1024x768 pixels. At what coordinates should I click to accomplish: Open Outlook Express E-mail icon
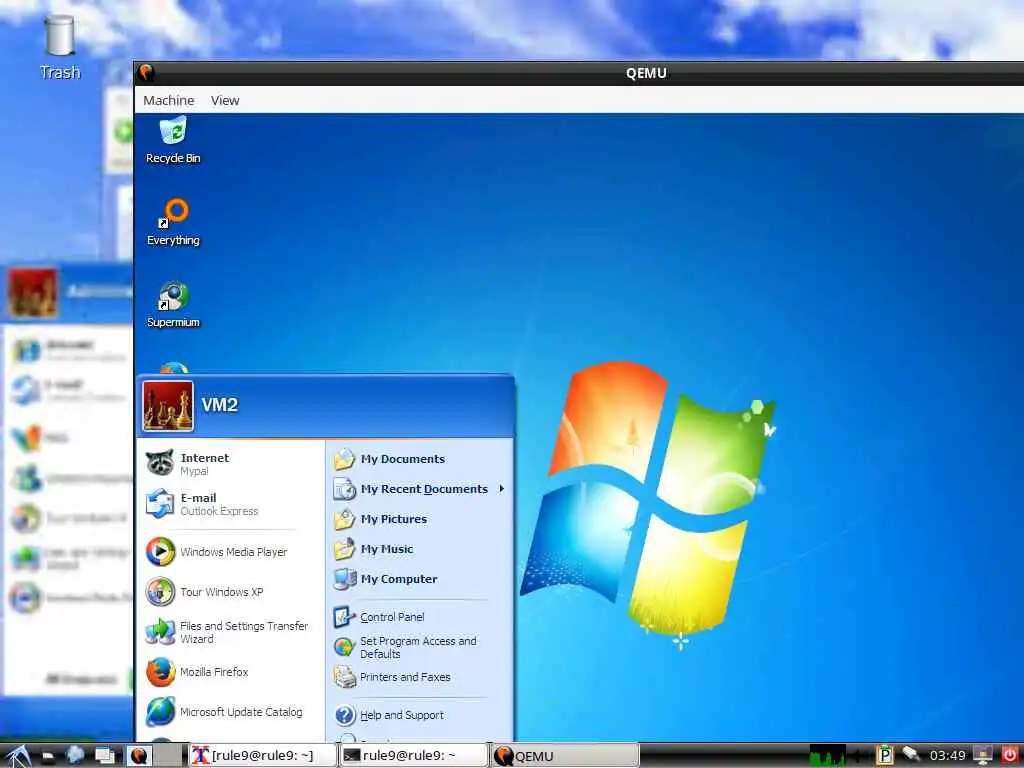159,504
